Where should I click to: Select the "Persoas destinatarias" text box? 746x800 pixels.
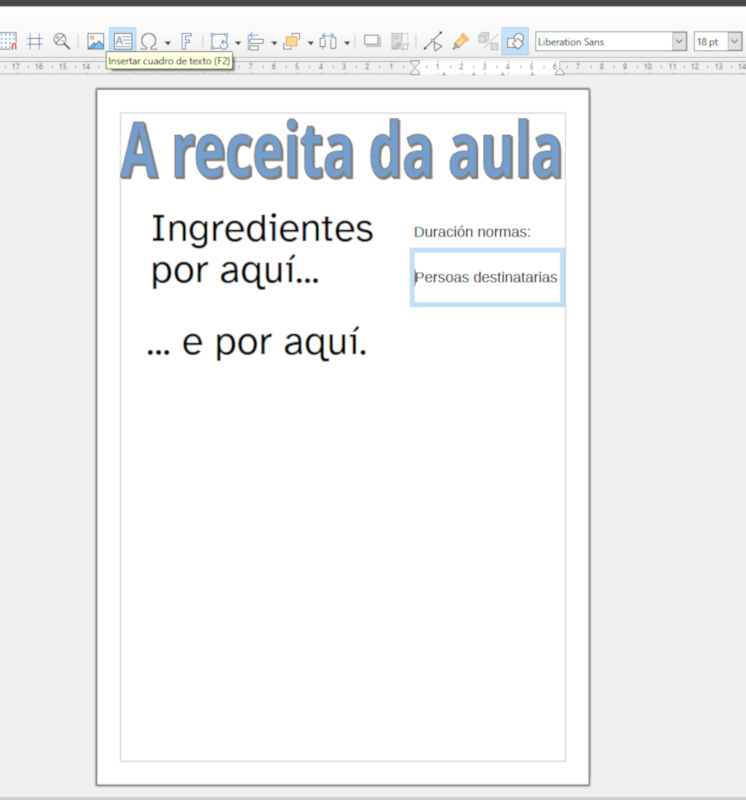pos(486,277)
